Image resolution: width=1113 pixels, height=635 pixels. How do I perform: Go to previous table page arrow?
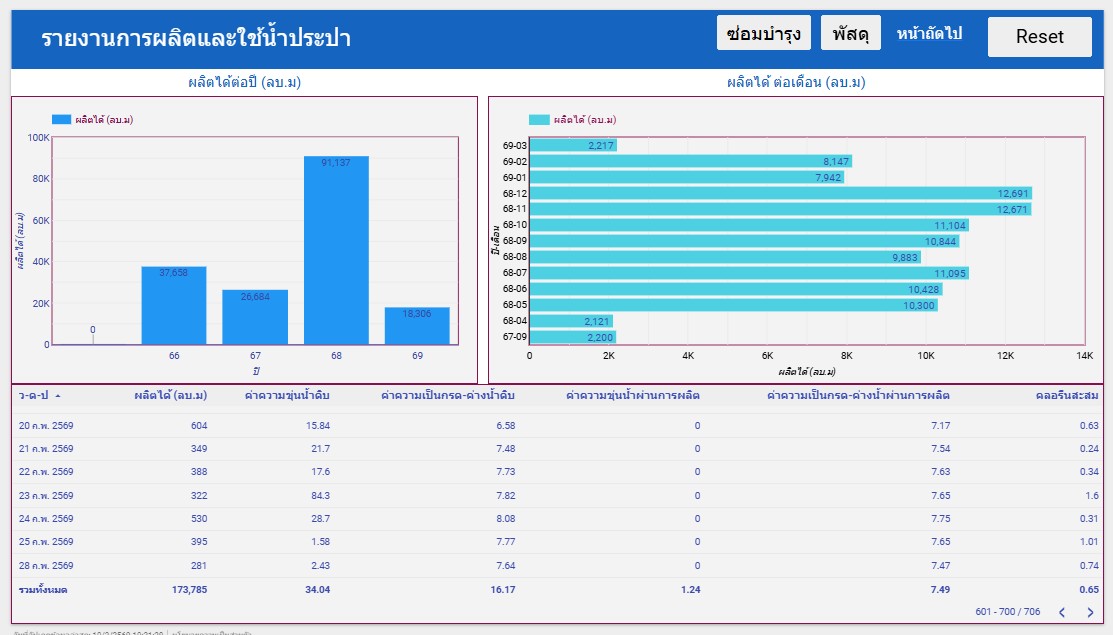[x=1062, y=612]
